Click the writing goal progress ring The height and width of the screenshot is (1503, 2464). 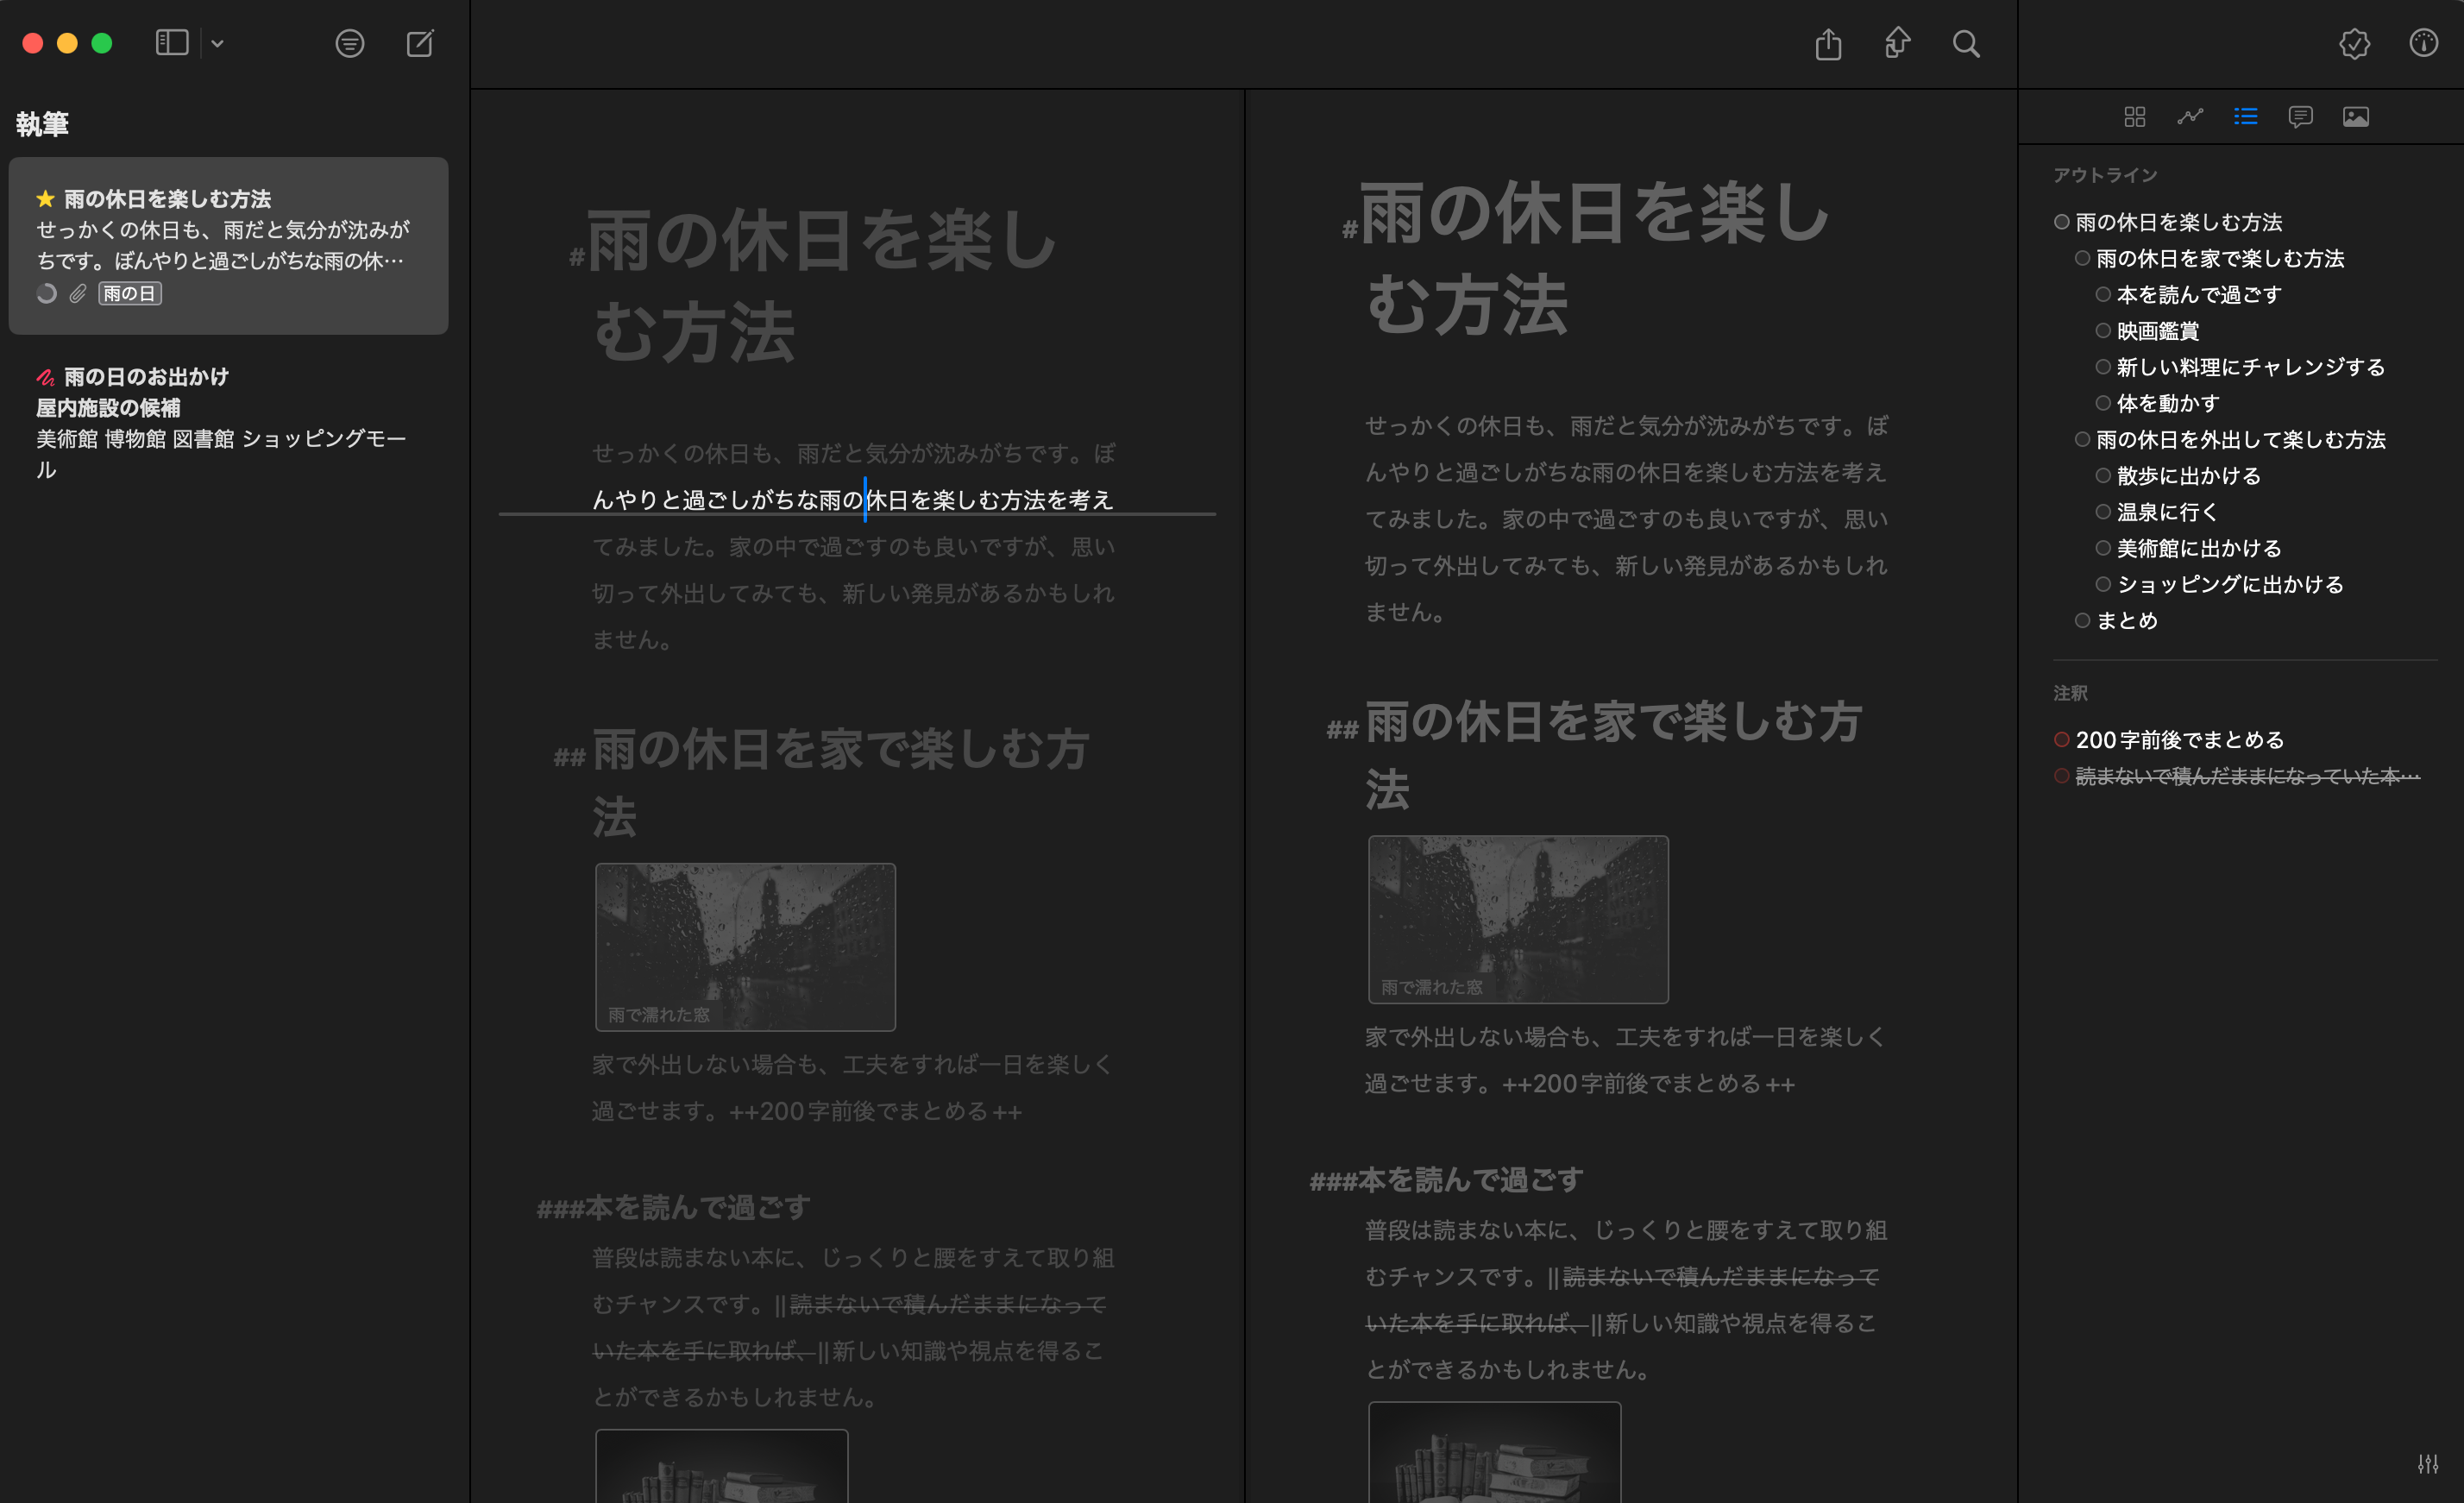coord(46,293)
